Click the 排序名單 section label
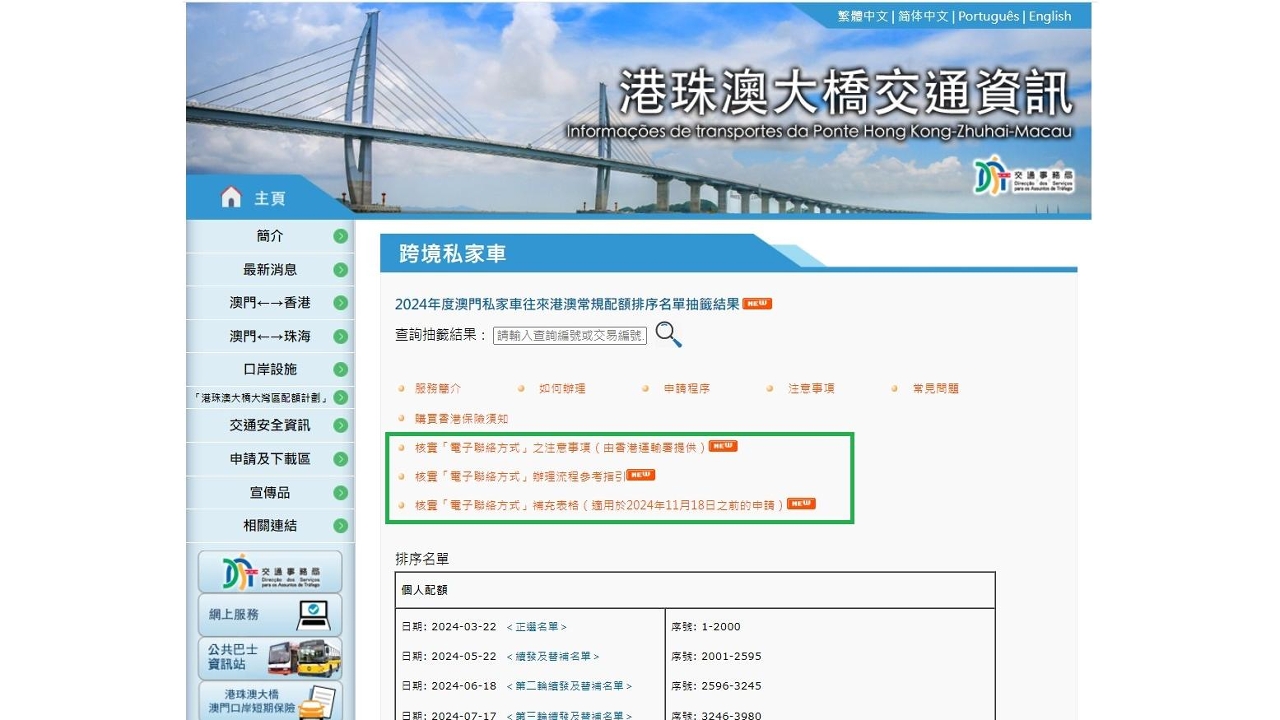The width and height of the screenshot is (1280, 720). coord(422,559)
